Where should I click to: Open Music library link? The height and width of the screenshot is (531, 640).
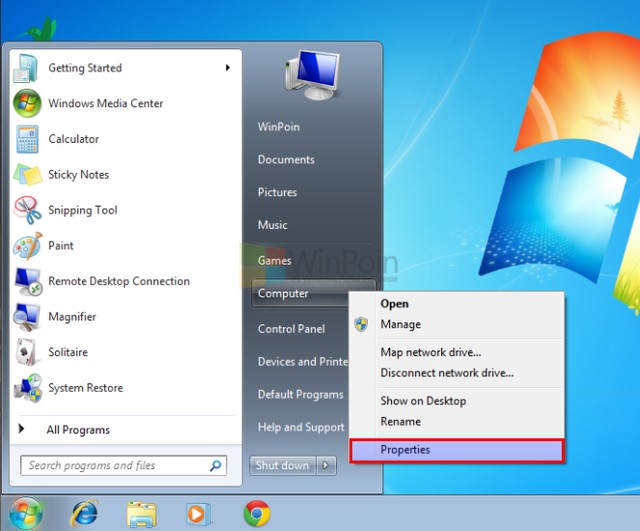coord(272,225)
